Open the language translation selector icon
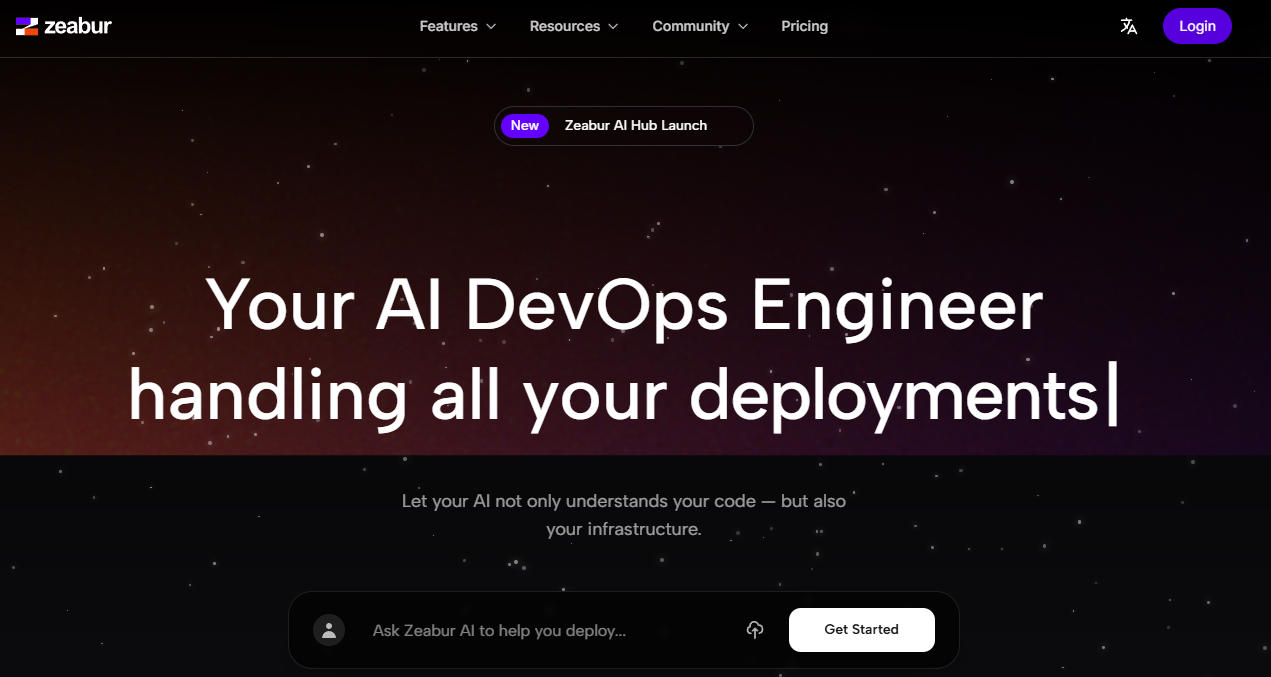The height and width of the screenshot is (677, 1271). pyautogui.click(x=1129, y=26)
